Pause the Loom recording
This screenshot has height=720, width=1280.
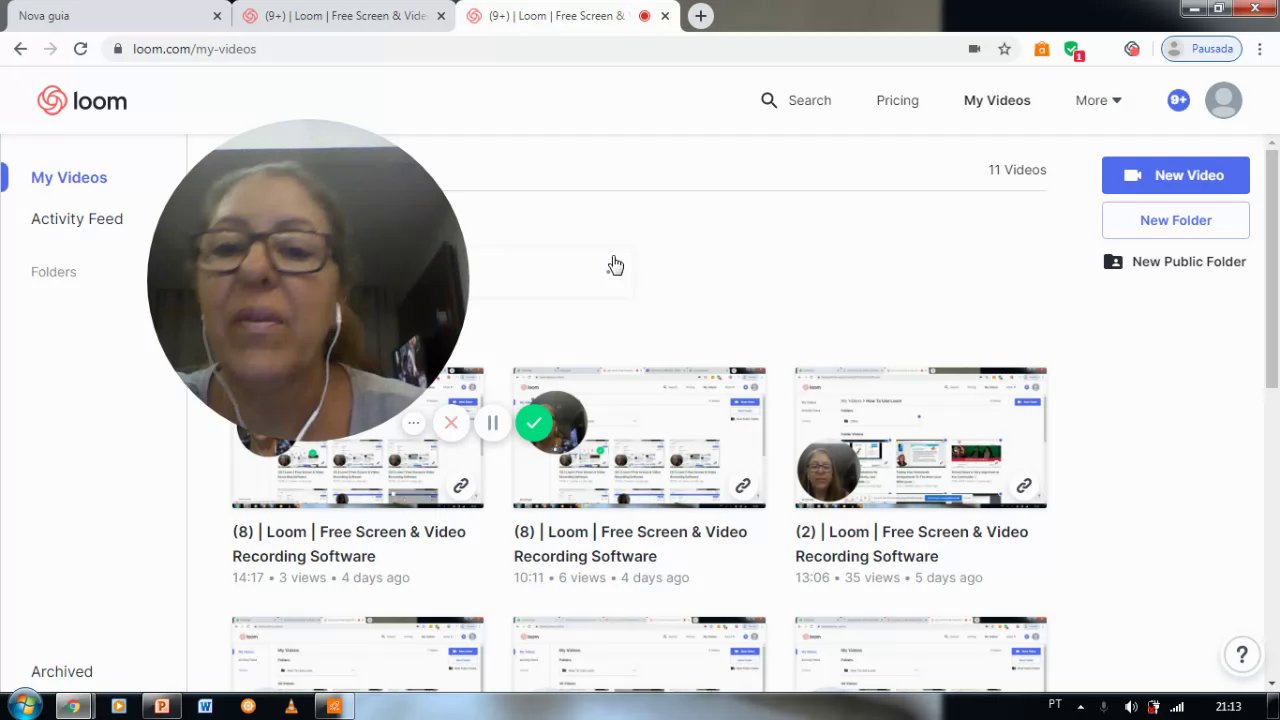(x=492, y=423)
